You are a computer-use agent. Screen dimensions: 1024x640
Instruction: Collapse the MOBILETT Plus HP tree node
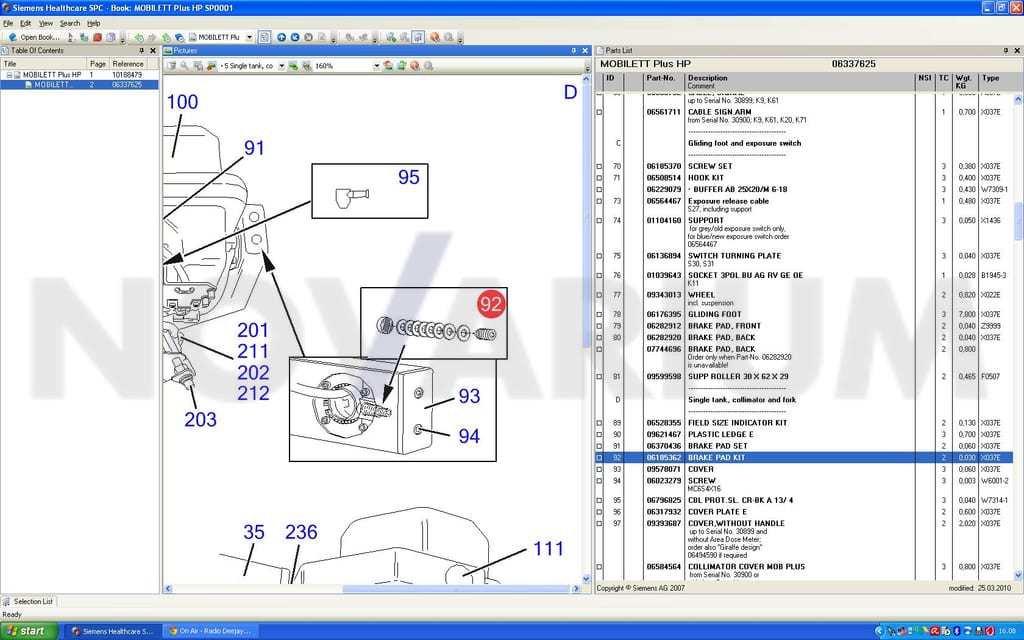coord(9,75)
